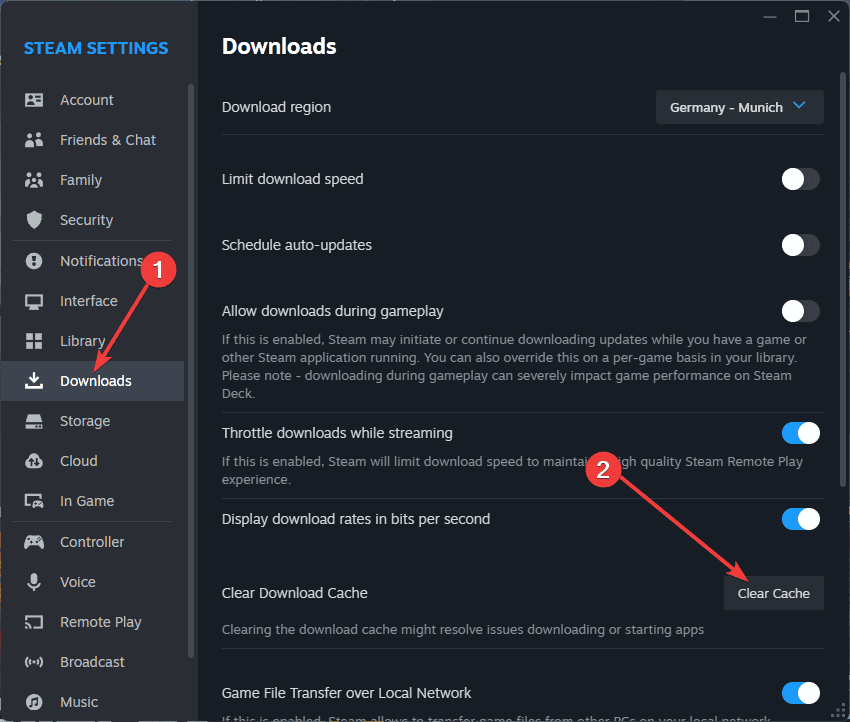
Task: Click the settings sidebar scrollbar
Action: (191, 370)
